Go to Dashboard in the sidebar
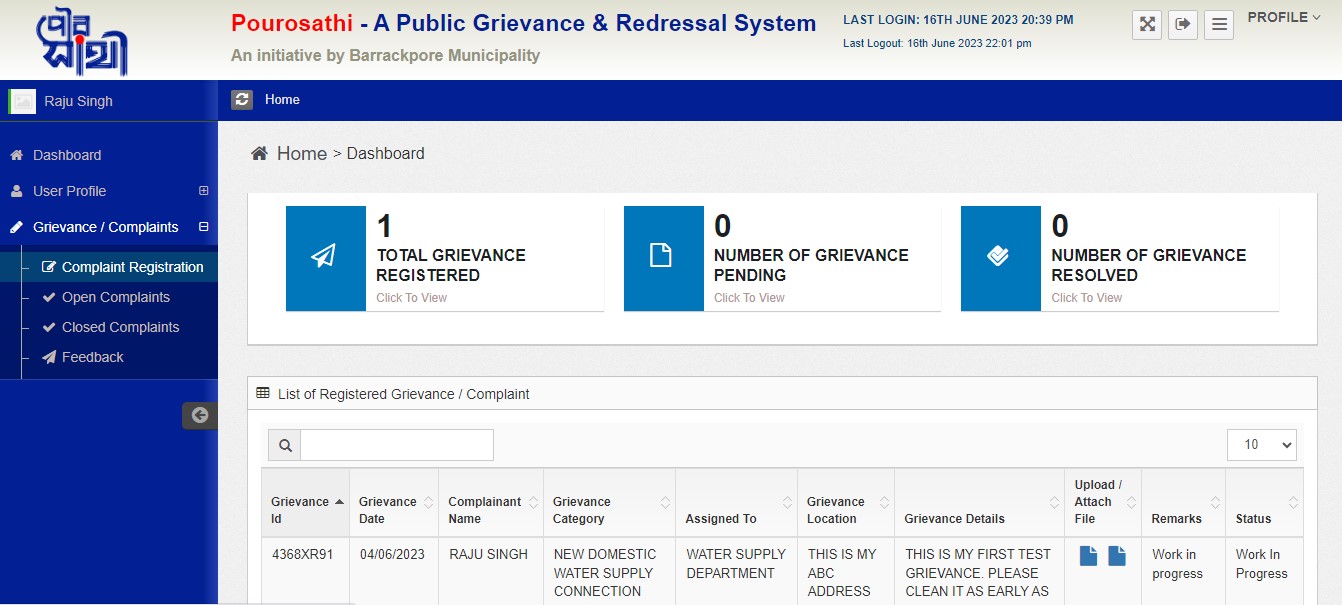Viewport: 1342px width, 605px height. click(67, 155)
